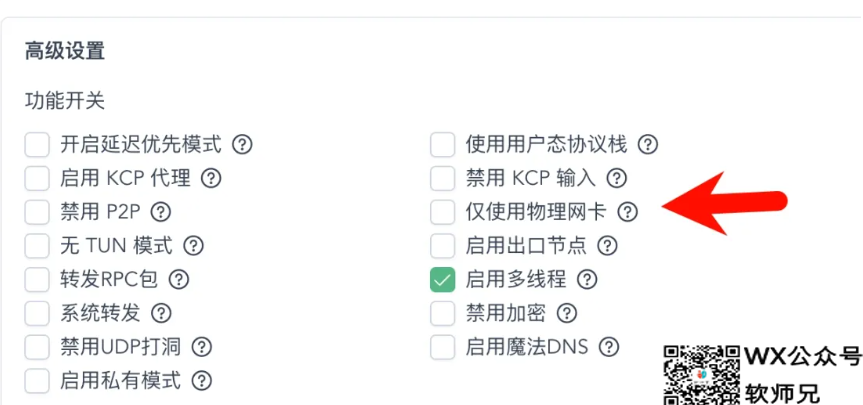Click question mark next to 无 TUN 模式

pyautogui.click(x=193, y=245)
